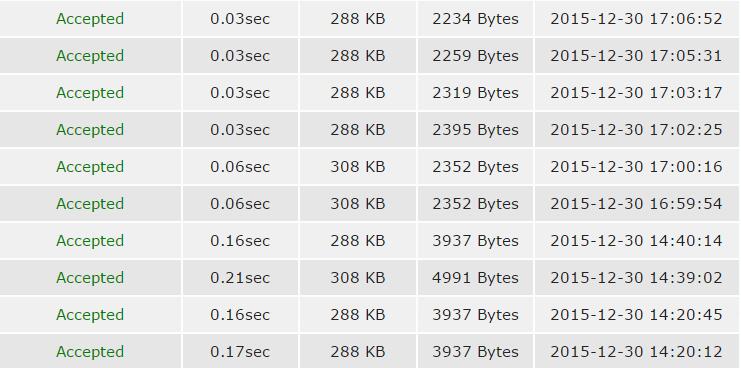Image resolution: width=741 pixels, height=368 pixels.
Task: Click the Accepted status dated 17:05:31
Action: [90, 56]
